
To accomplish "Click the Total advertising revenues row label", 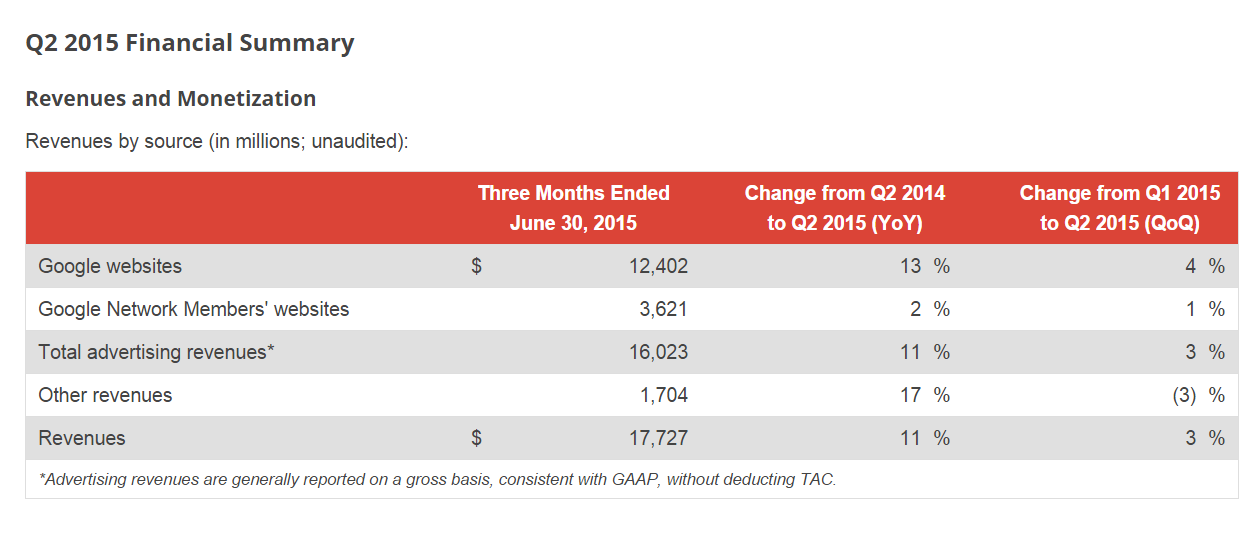I will tap(156, 352).
